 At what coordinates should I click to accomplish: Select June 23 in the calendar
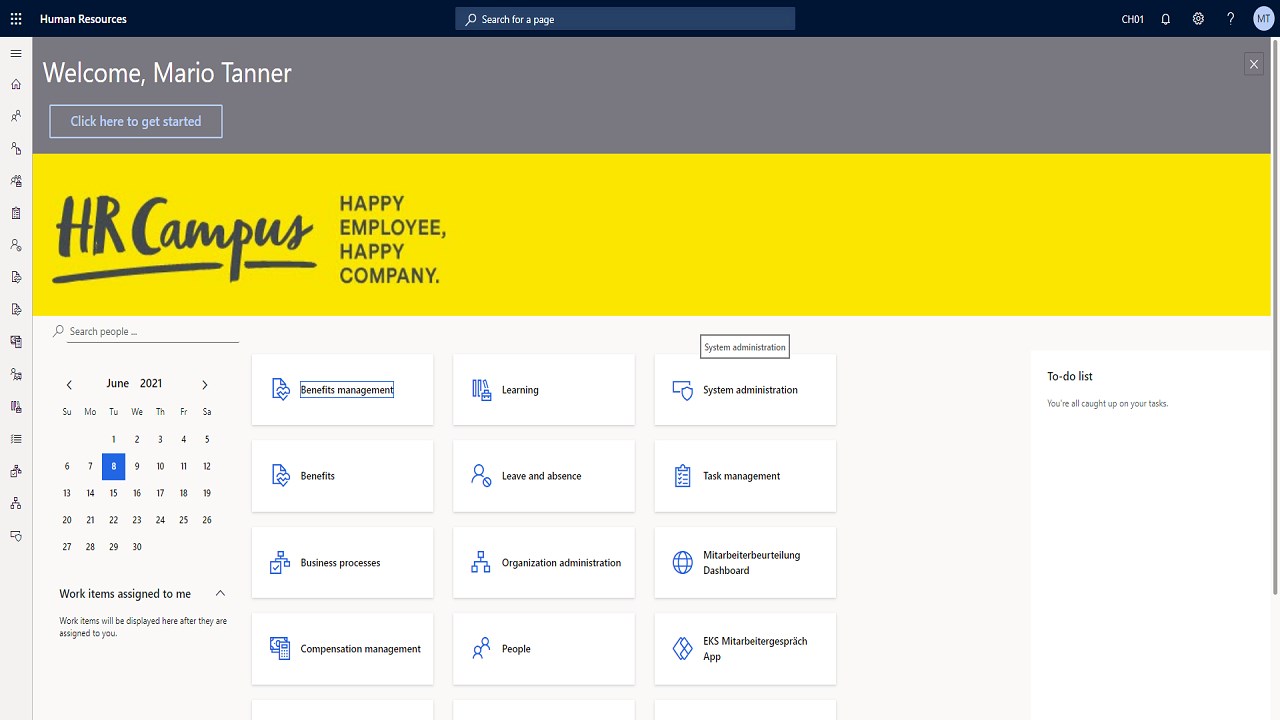point(137,520)
